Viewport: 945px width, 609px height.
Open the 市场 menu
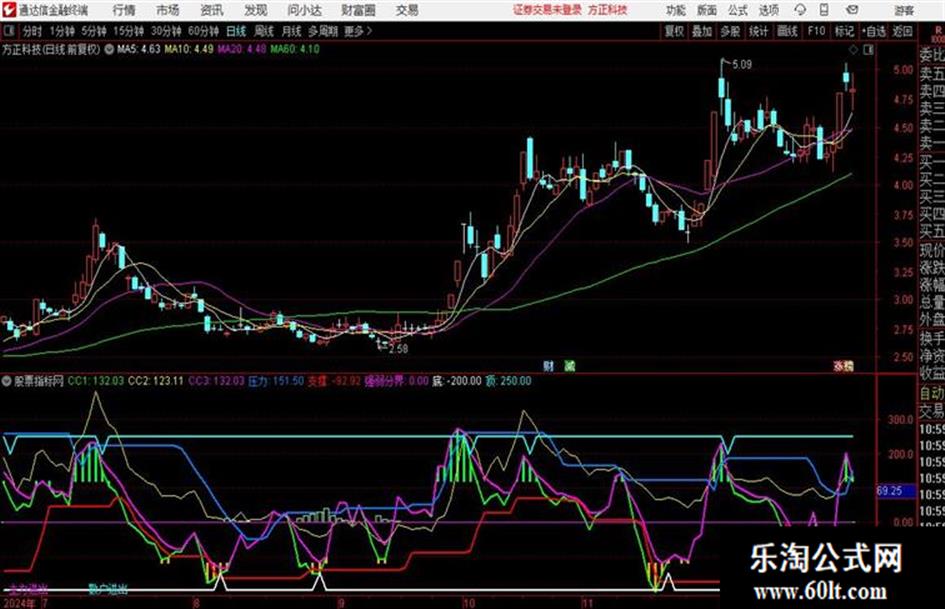tap(168, 10)
